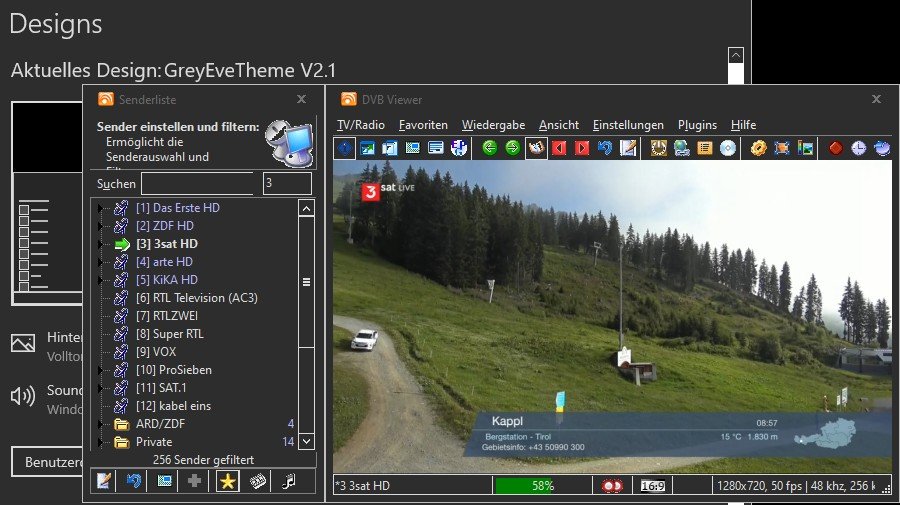Viewport: 900px width, 505px height.
Task: Open the Einstellungen menu
Action: 628,125
